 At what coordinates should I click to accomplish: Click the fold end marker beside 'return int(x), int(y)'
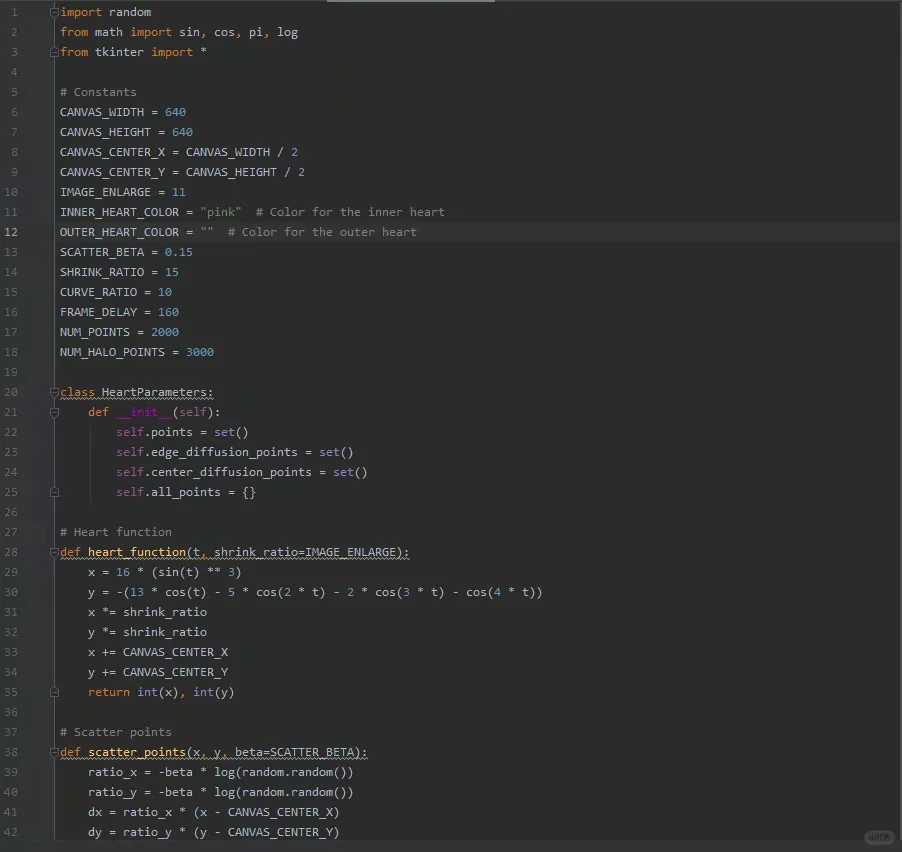[x=54, y=693]
